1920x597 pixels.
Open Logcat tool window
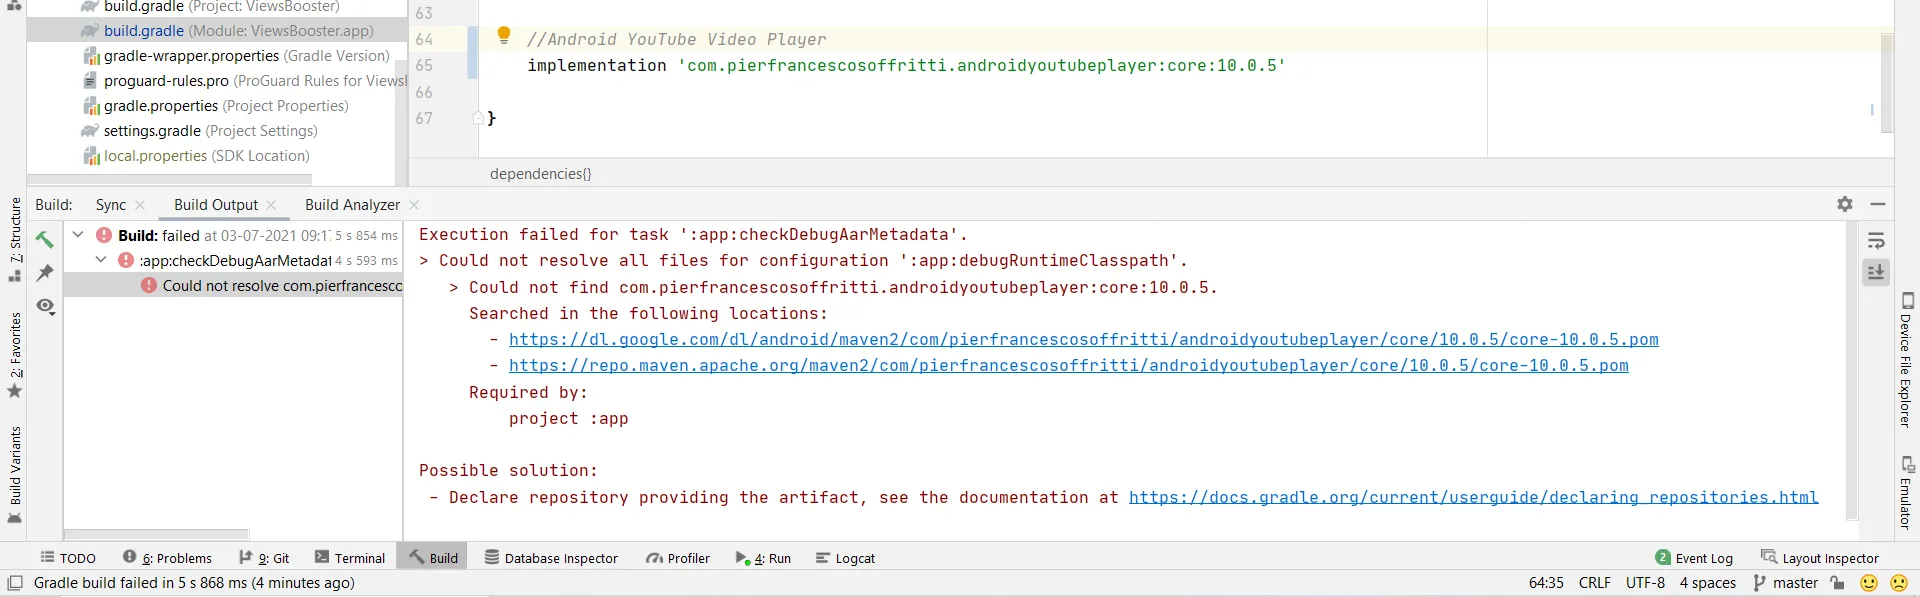click(x=845, y=558)
